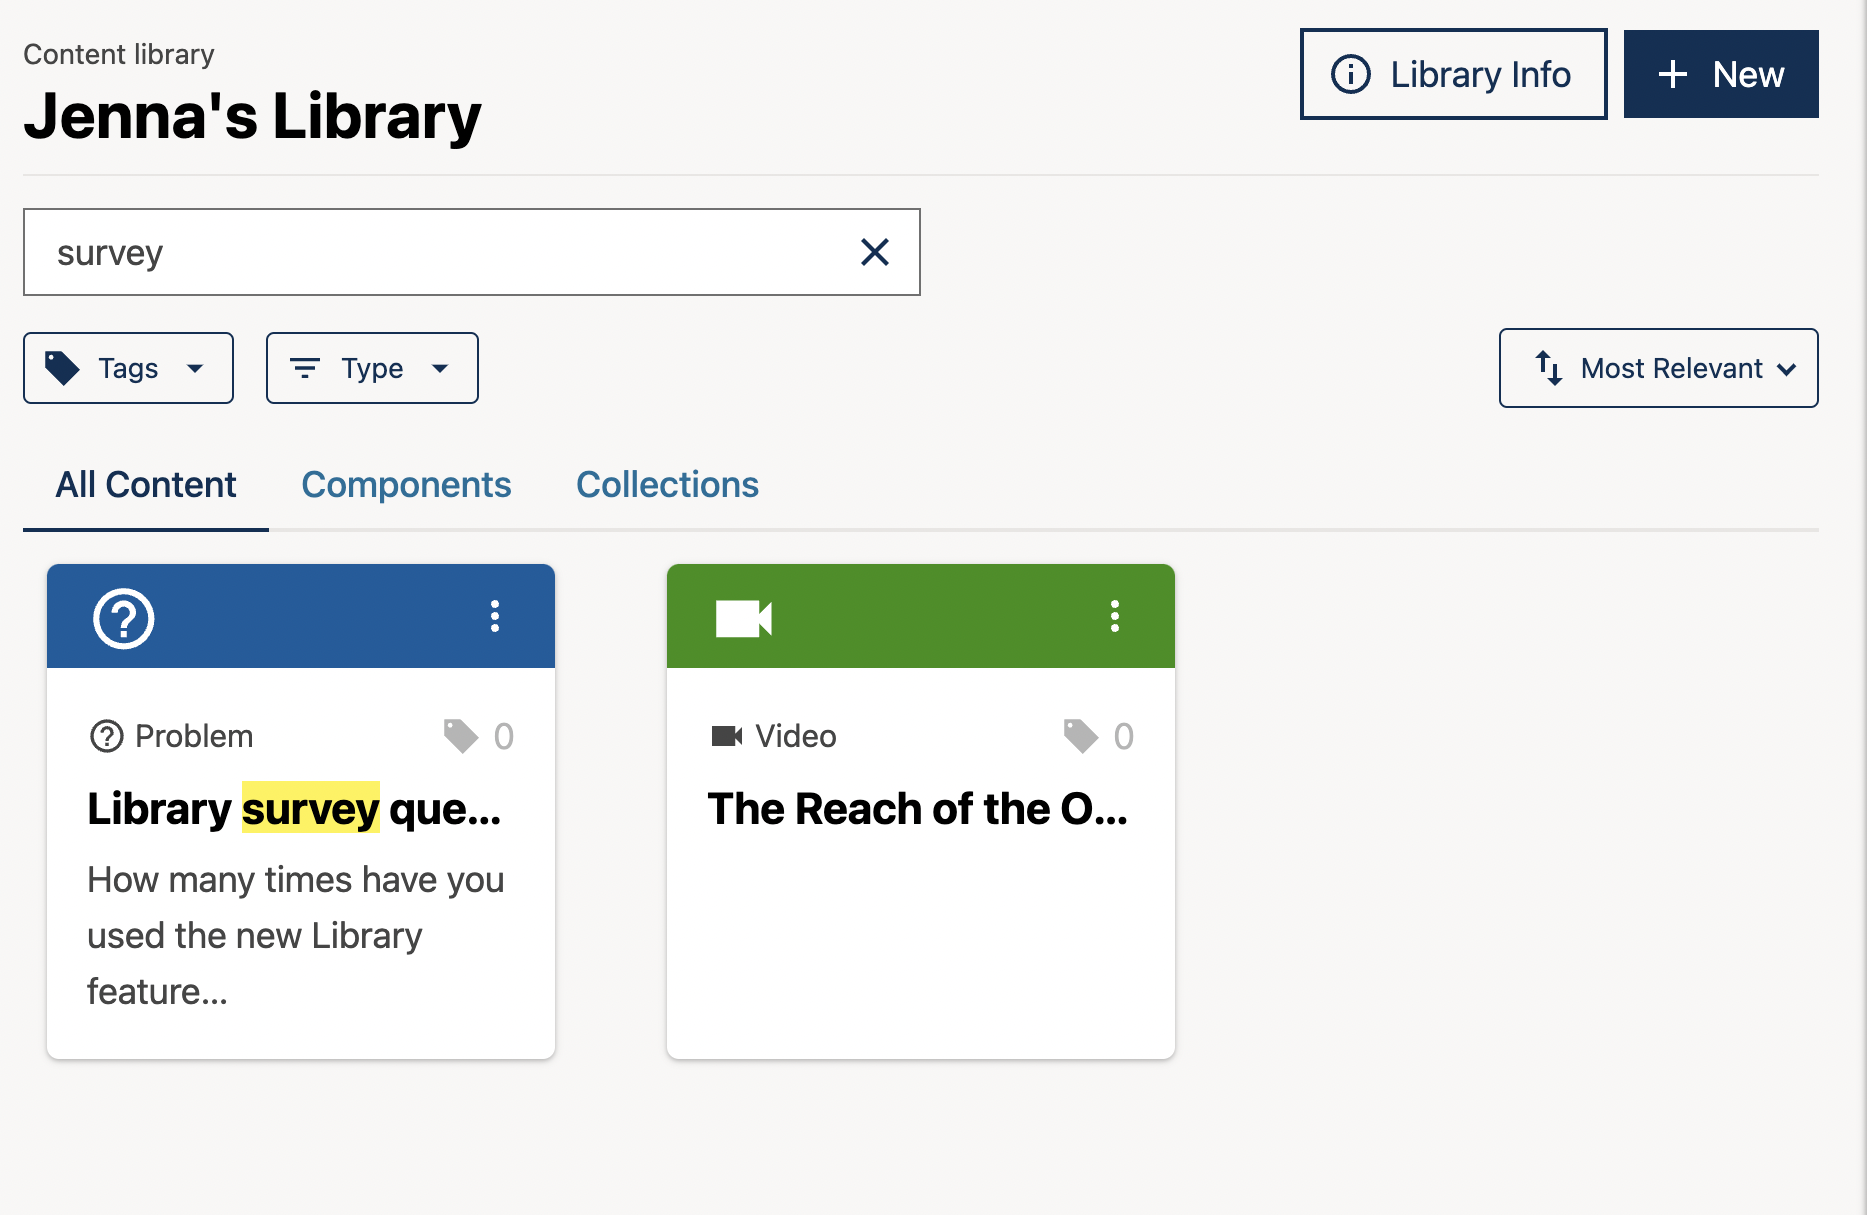Click the New button
Image resolution: width=1871 pixels, height=1215 pixels.
[x=1721, y=74]
